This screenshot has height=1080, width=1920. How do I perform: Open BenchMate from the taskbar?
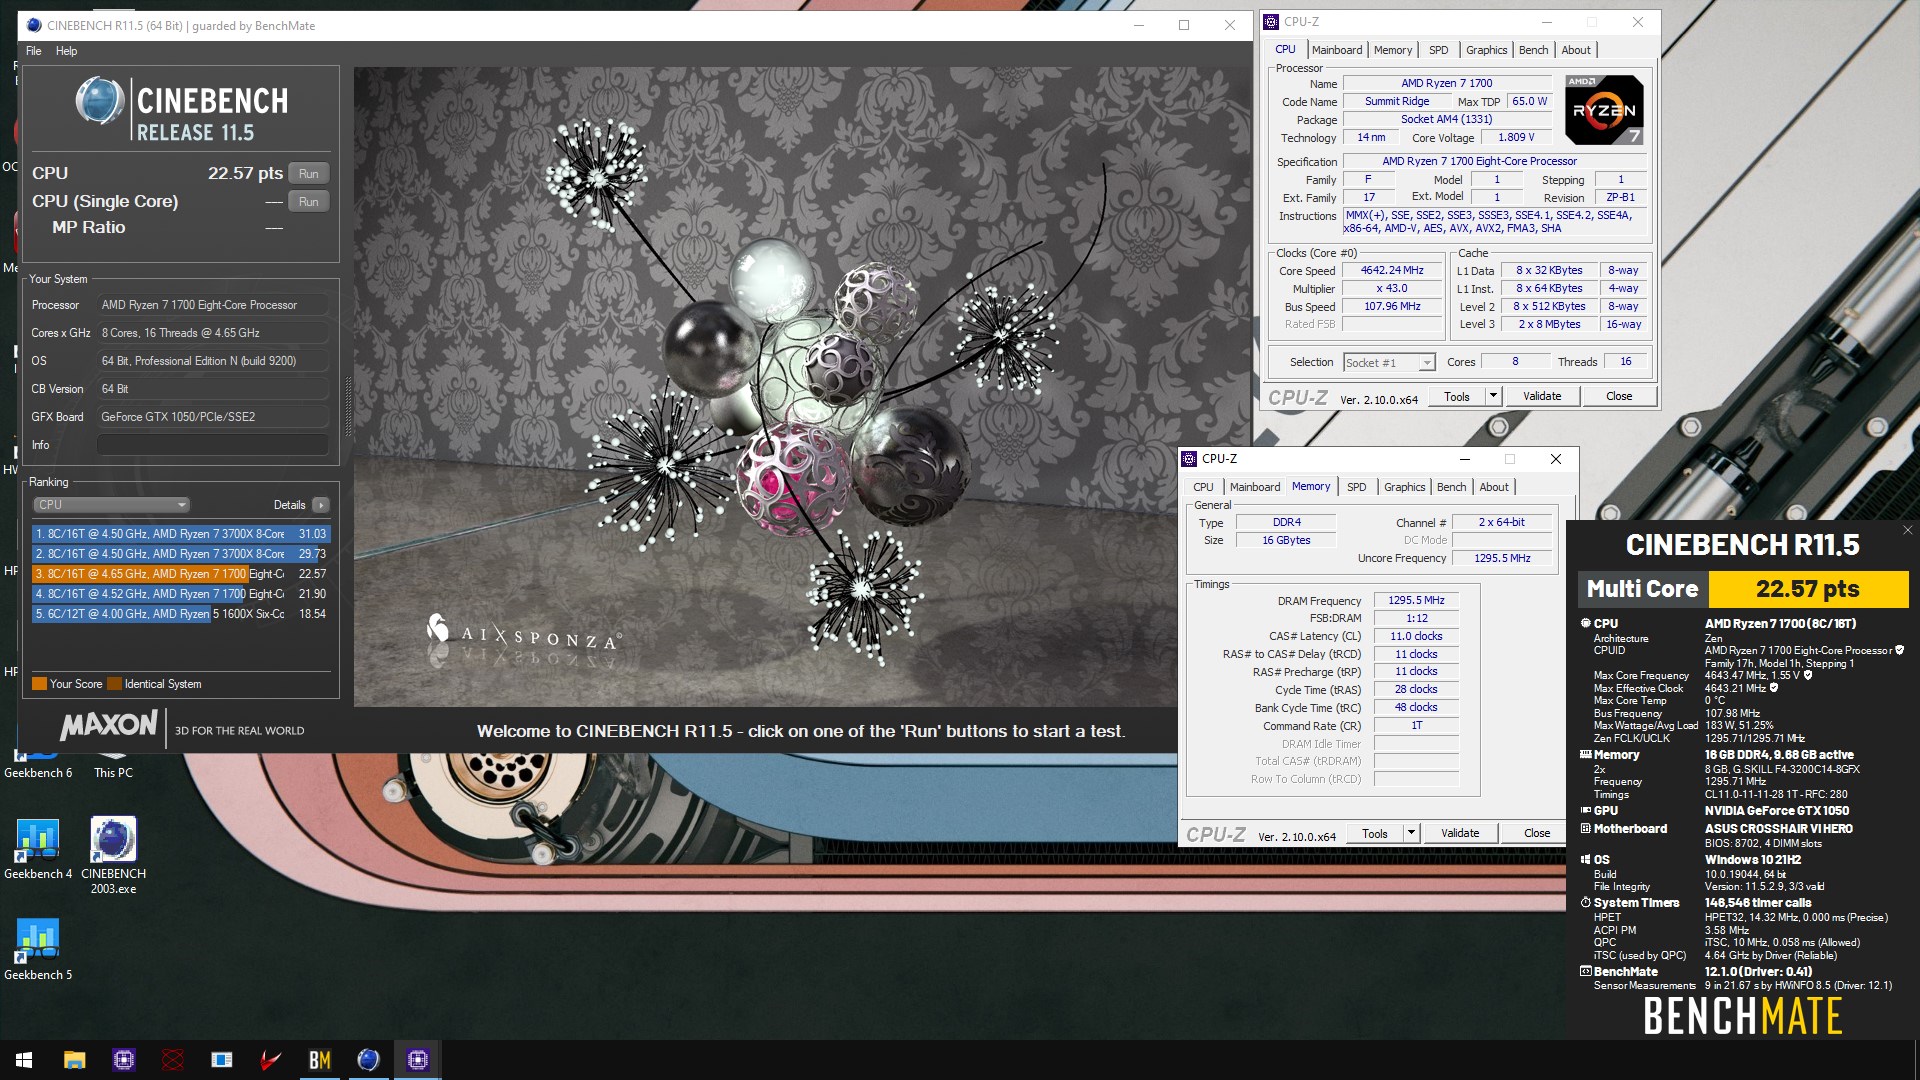[319, 1060]
